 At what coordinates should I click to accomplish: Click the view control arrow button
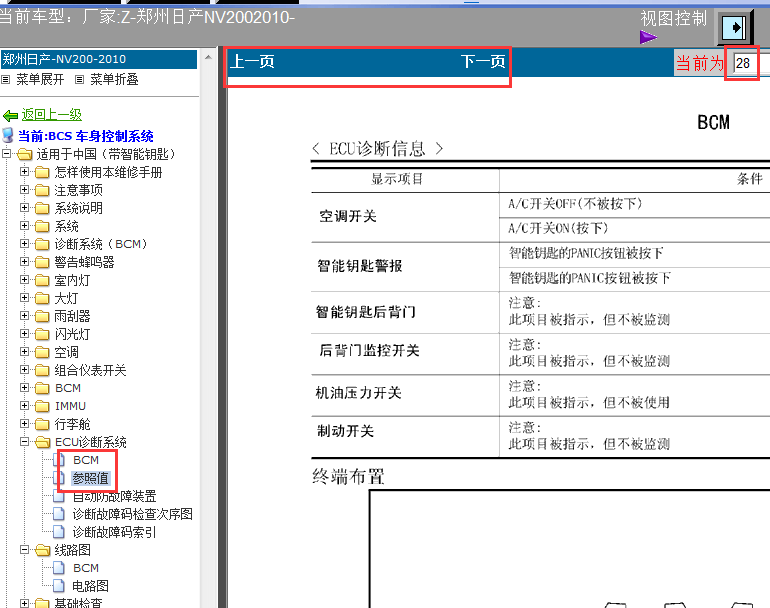(x=735, y=27)
